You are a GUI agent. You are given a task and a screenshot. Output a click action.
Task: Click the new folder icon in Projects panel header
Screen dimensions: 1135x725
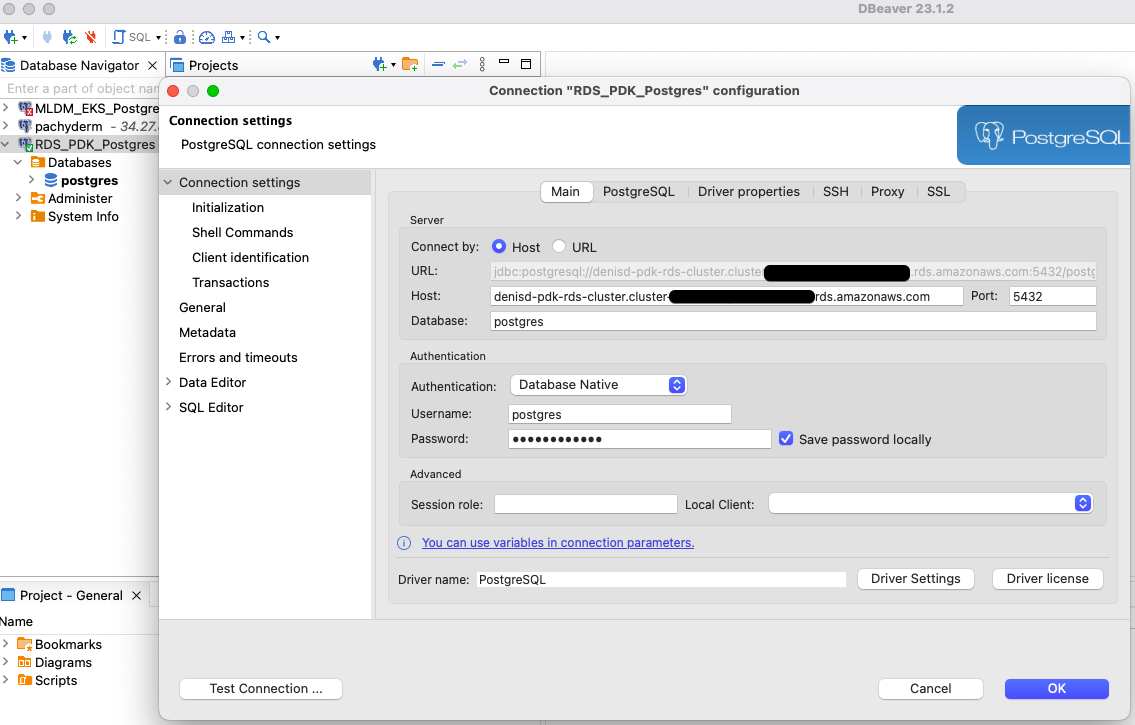pyautogui.click(x=410, y=64)
